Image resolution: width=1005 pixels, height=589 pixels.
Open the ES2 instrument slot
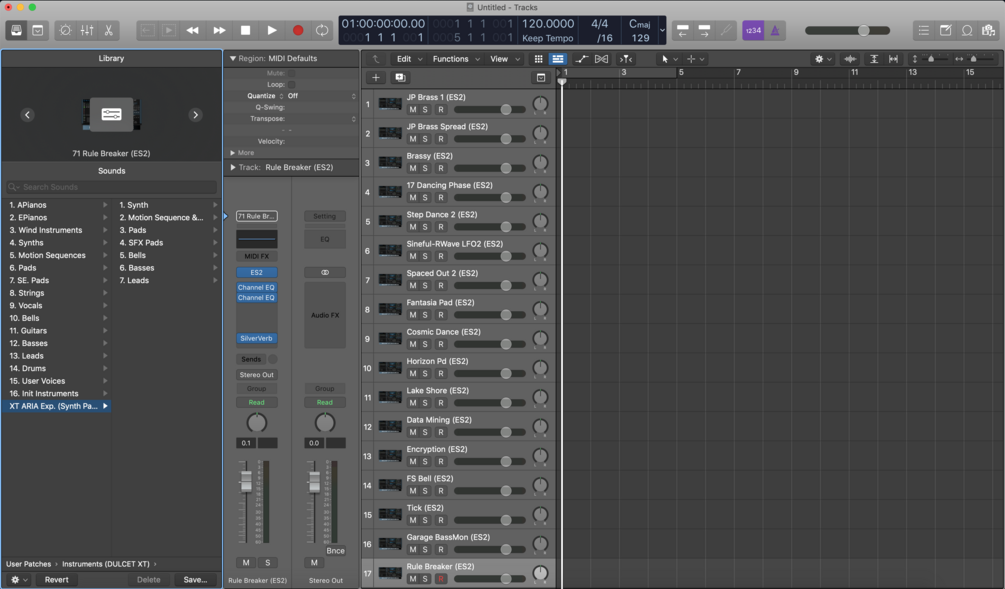[x=256, y=272]
